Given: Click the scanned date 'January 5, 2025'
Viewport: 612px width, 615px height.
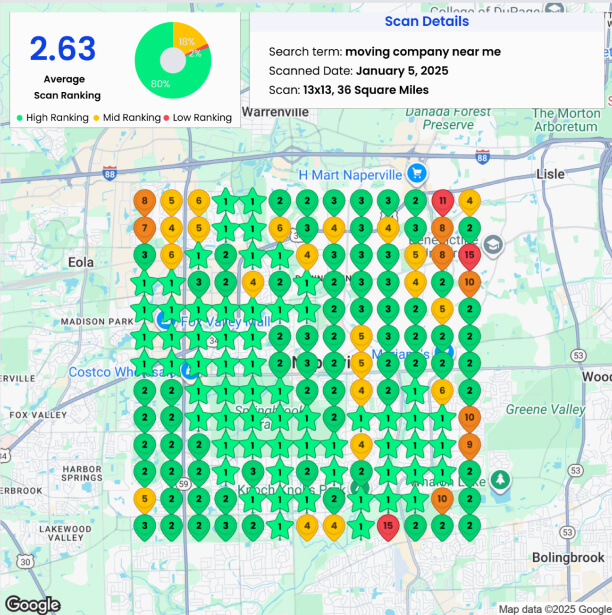Looking at the screenshot, I should (x=402, y=71).
